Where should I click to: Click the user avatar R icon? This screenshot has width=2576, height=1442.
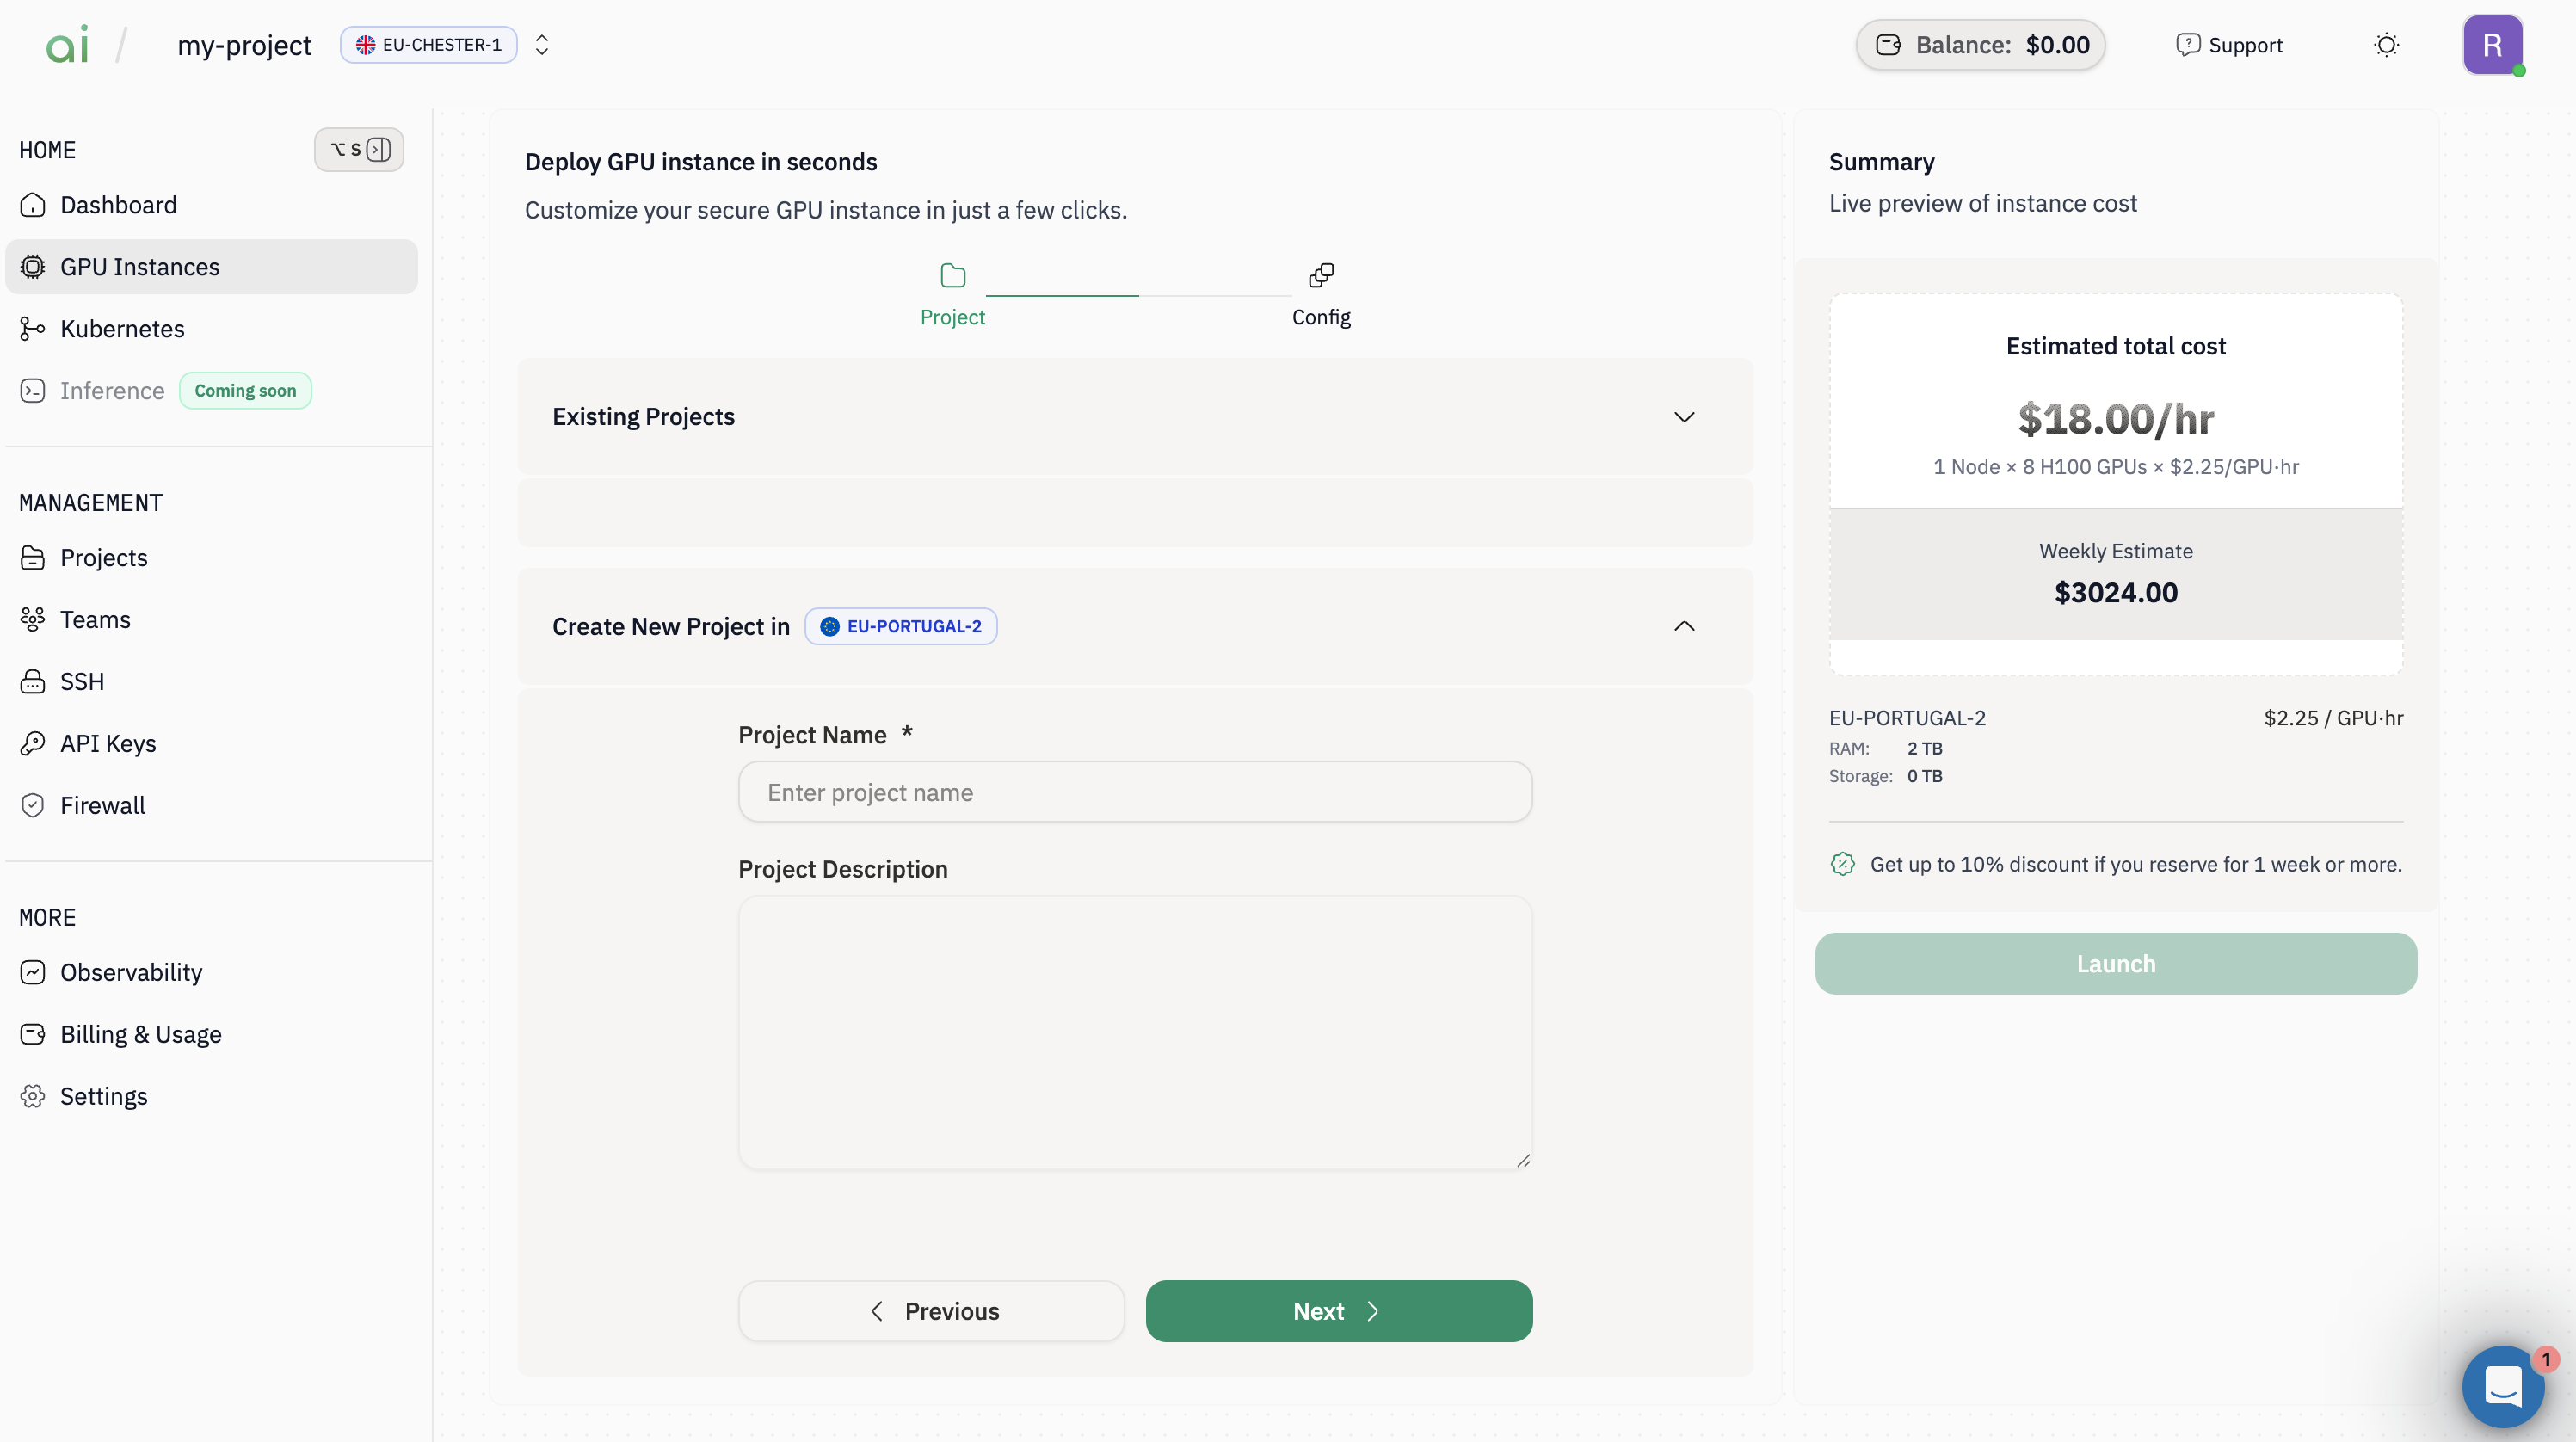(2492, 45)
